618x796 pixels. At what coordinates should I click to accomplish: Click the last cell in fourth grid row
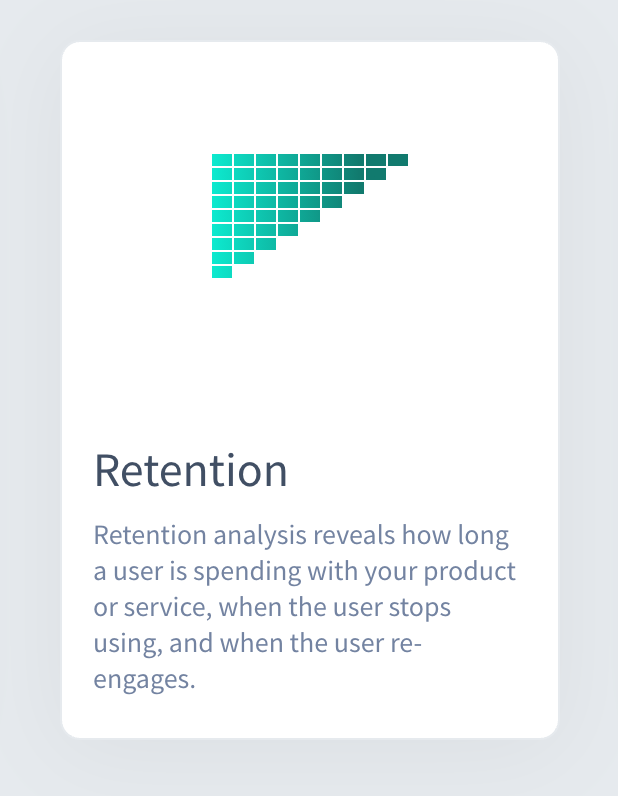tap(332, 202)
